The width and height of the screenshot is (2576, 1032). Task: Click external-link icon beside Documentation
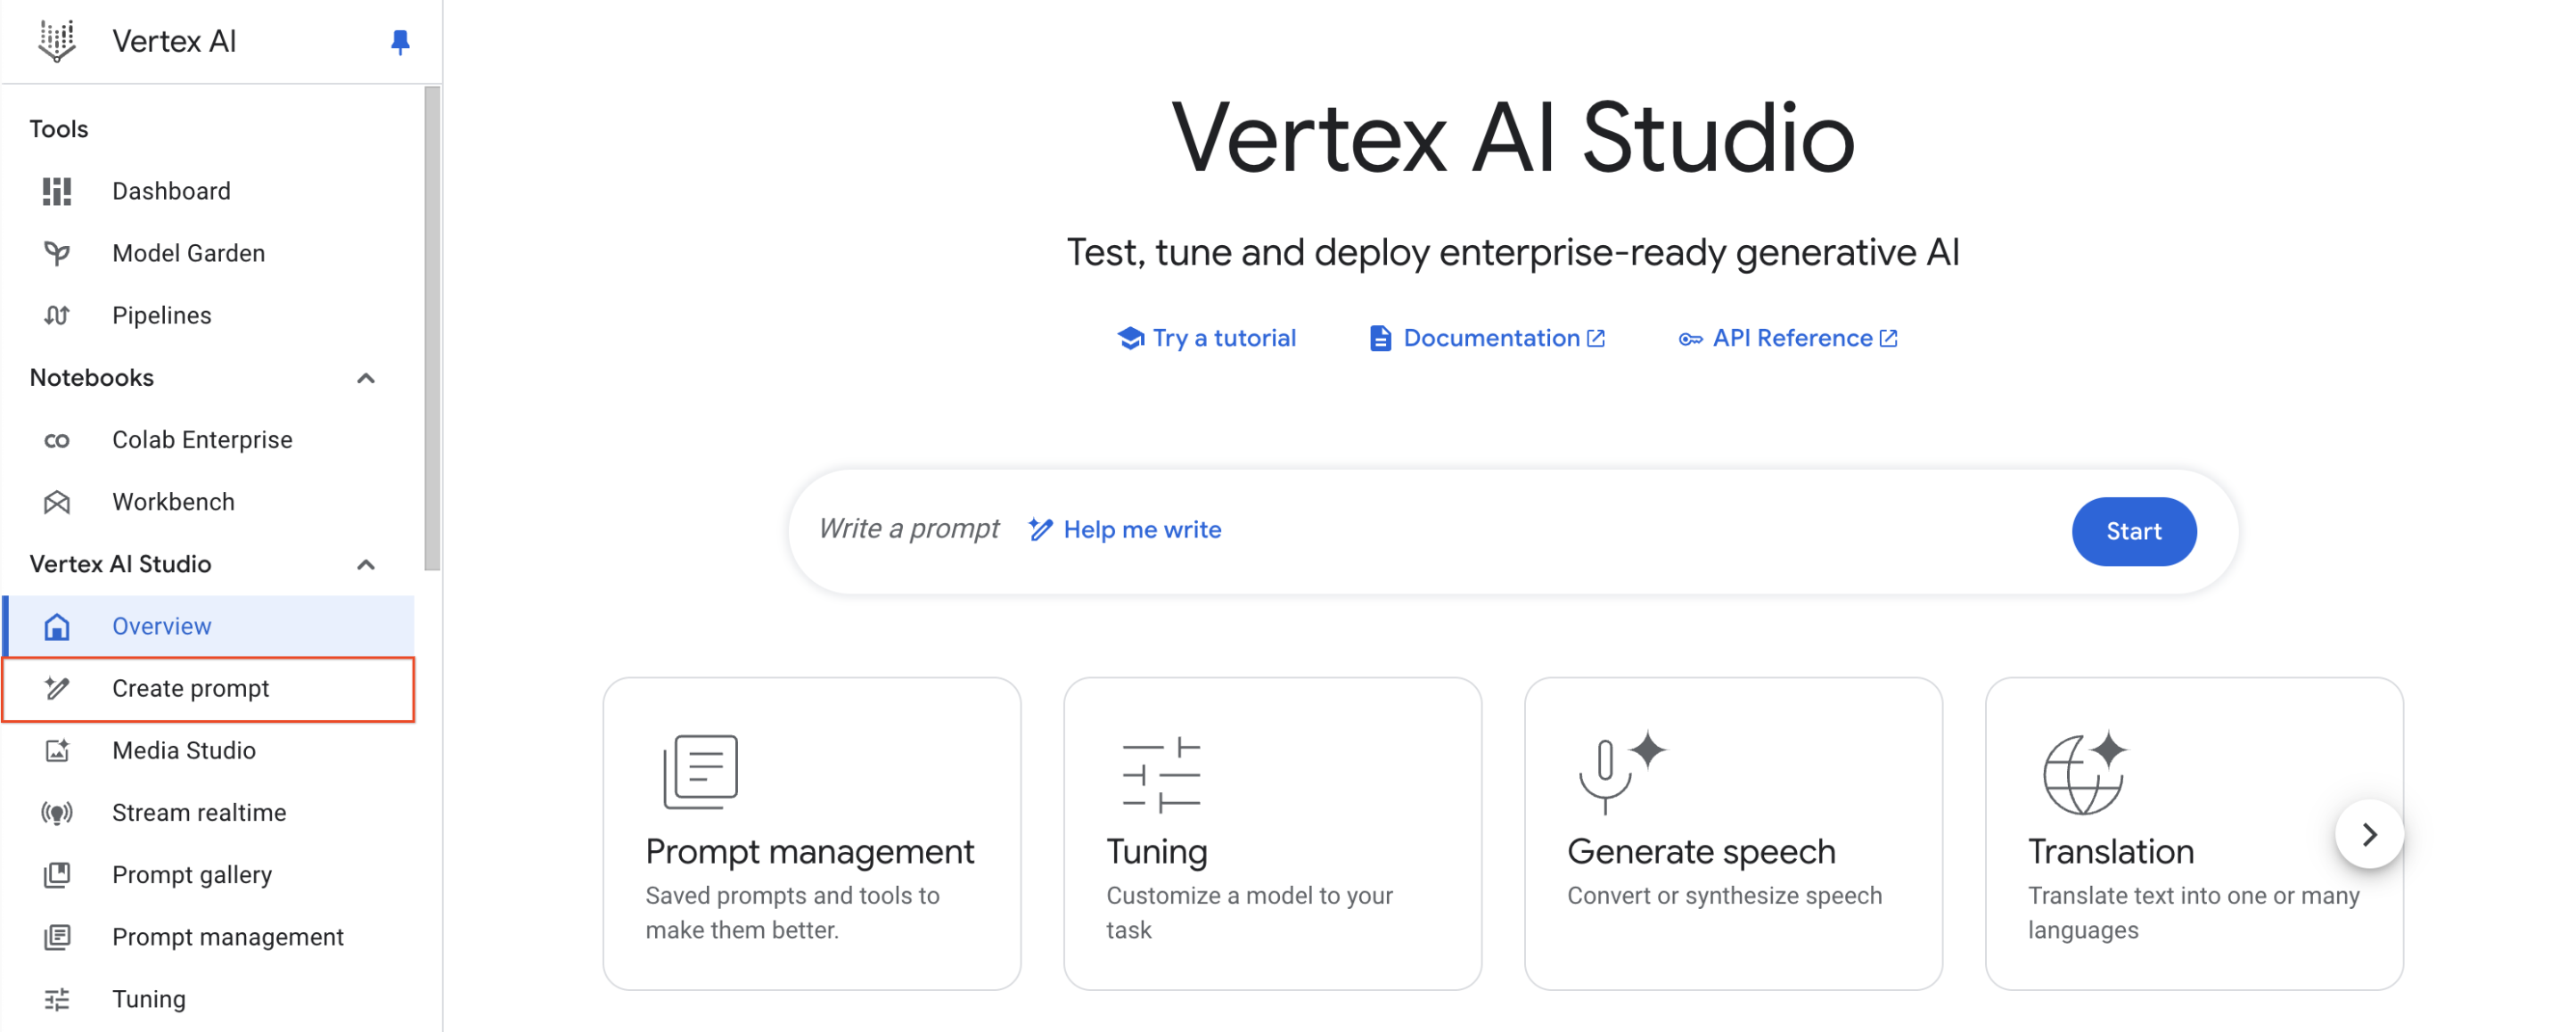(x=1596, y=339)
